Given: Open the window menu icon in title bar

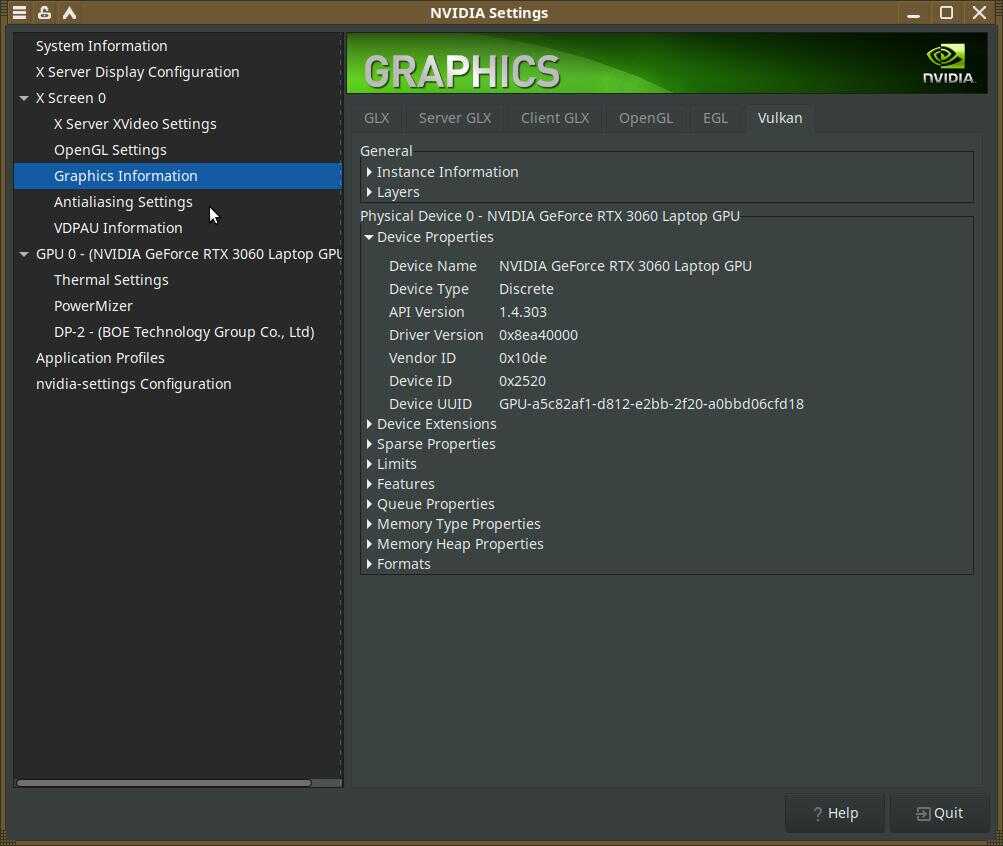Looking at the screenshot, I should click(19, 12).
